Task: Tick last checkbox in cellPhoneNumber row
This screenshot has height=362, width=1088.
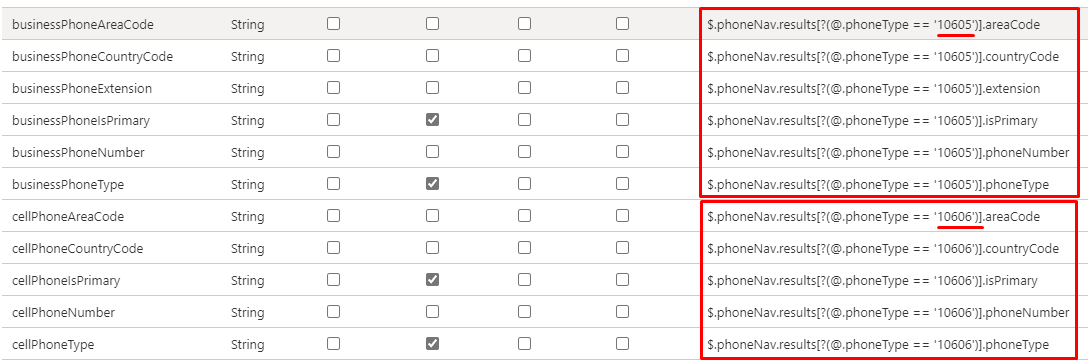Action: click(x=622, y=312)
